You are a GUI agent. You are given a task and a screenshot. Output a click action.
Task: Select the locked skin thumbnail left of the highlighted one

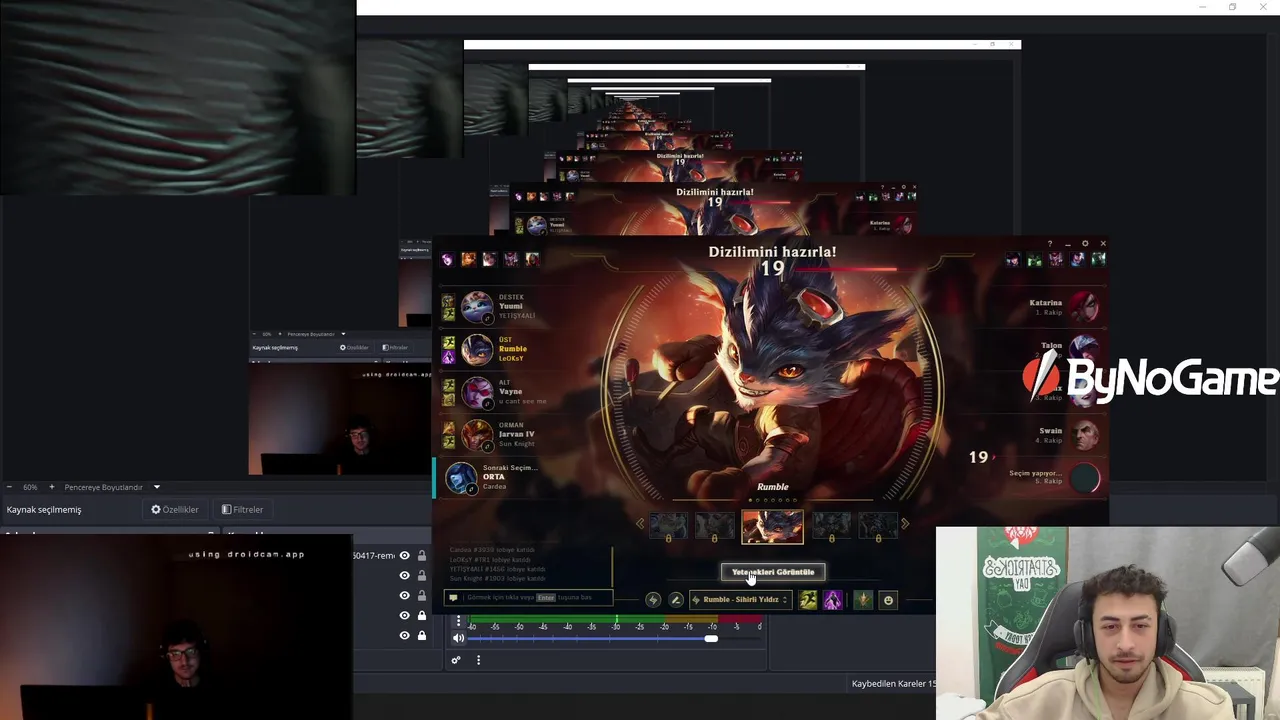click(714, 525)
